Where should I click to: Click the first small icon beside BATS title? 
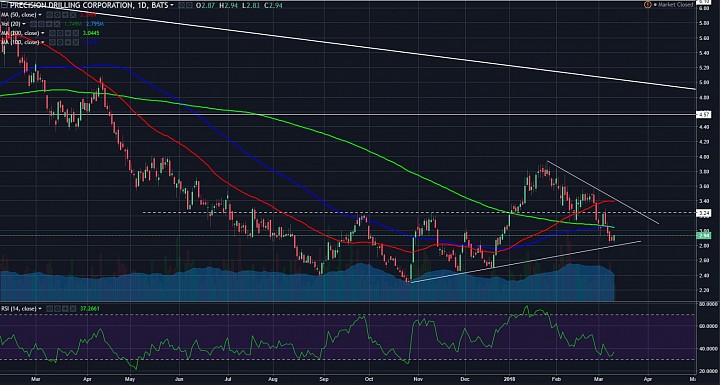pos(181,6)
